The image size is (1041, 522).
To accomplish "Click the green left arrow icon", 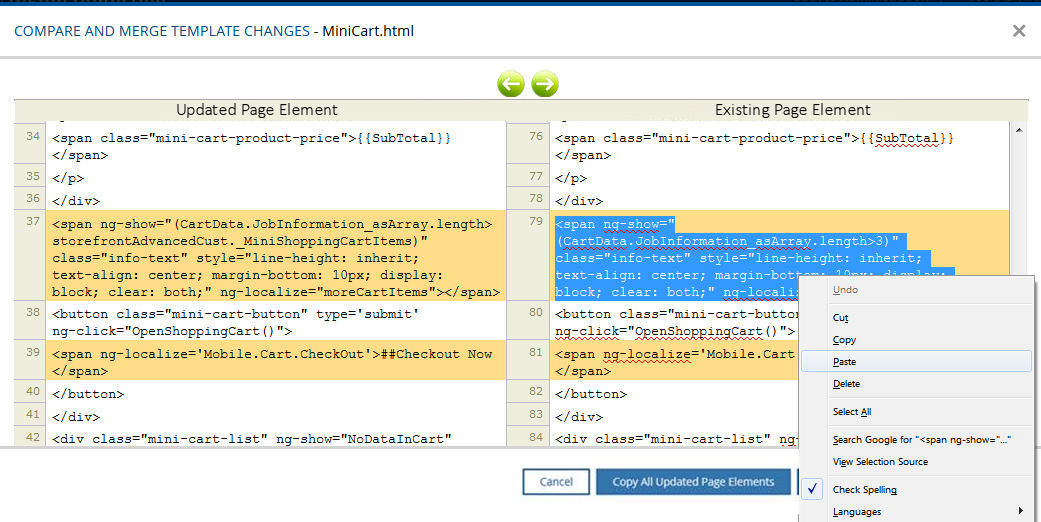I will click(x=511, y=84).
